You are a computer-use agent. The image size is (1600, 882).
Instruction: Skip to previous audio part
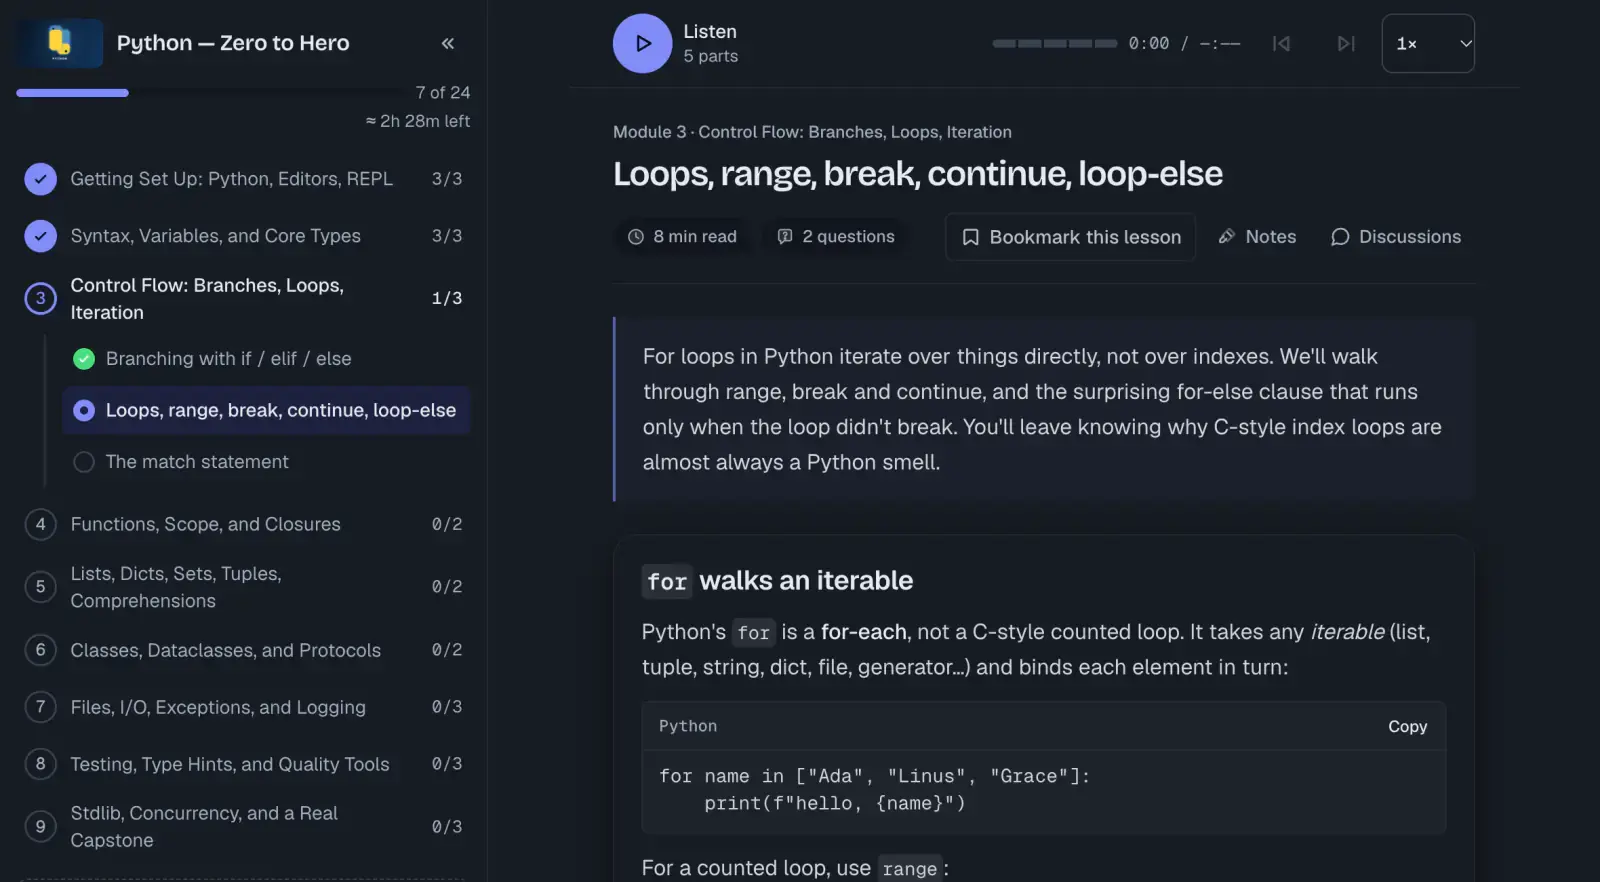pyautogui.click(x=1281, y=43)
